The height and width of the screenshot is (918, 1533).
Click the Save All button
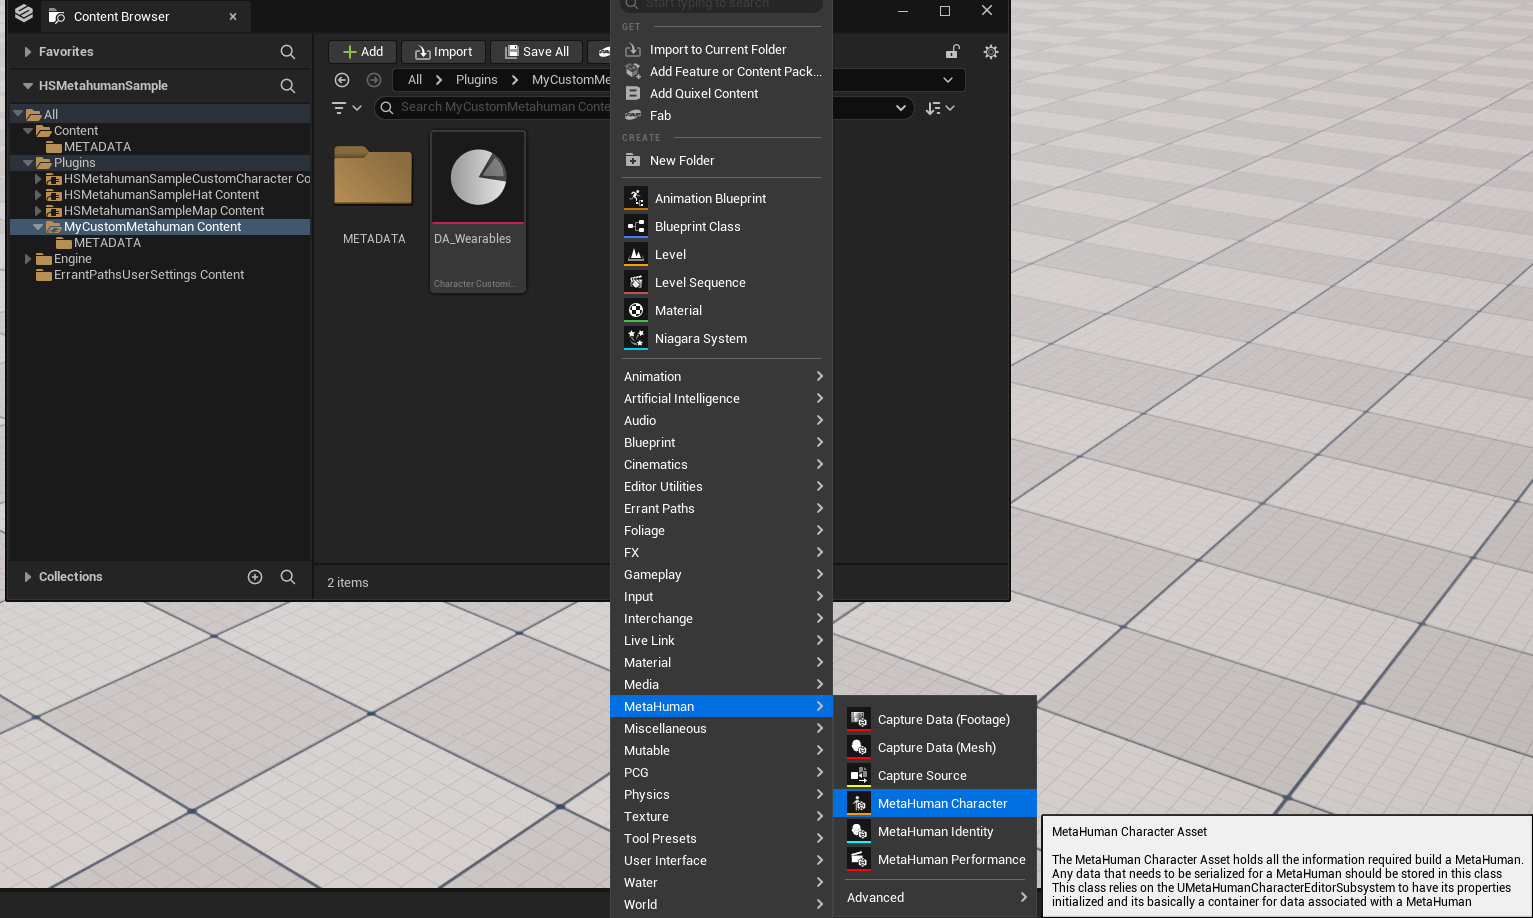click(537, 52)
